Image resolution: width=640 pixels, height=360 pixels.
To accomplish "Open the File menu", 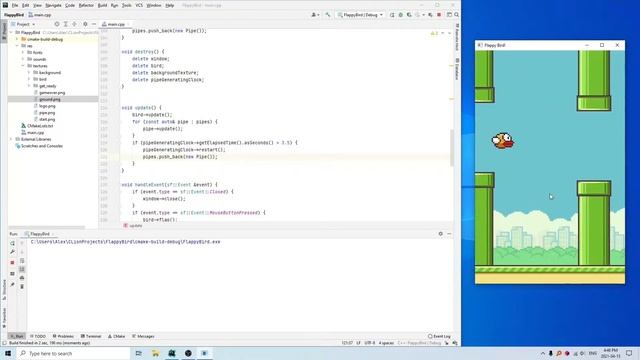I will tap(15, 5).
